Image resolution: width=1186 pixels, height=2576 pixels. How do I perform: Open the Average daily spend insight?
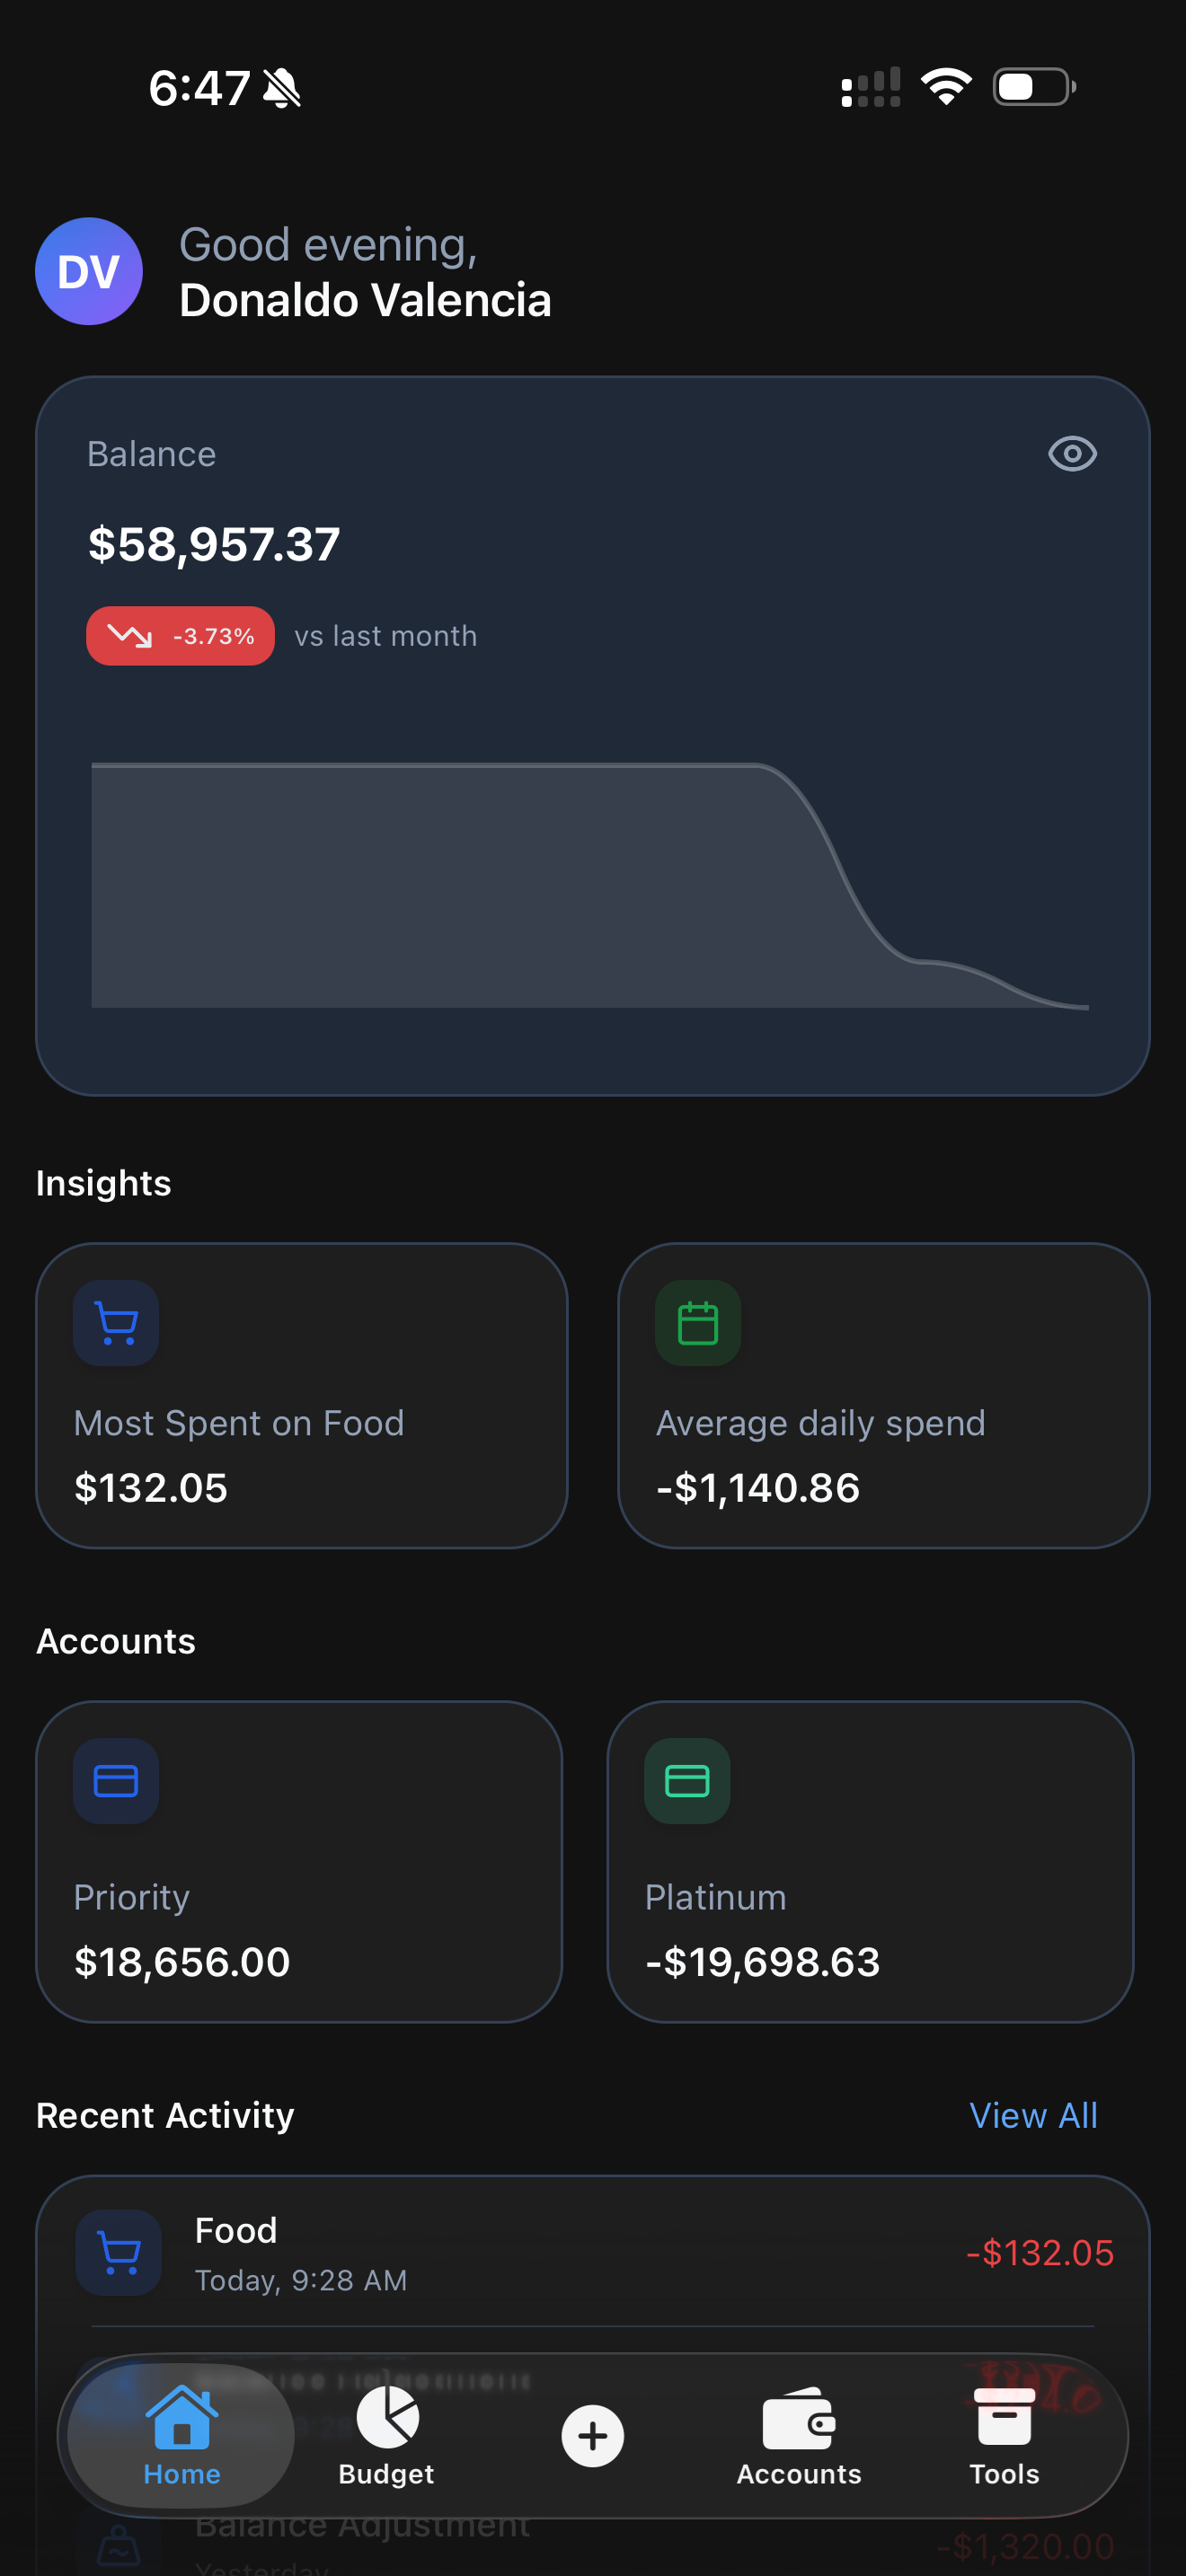[x=884, y=1396]
